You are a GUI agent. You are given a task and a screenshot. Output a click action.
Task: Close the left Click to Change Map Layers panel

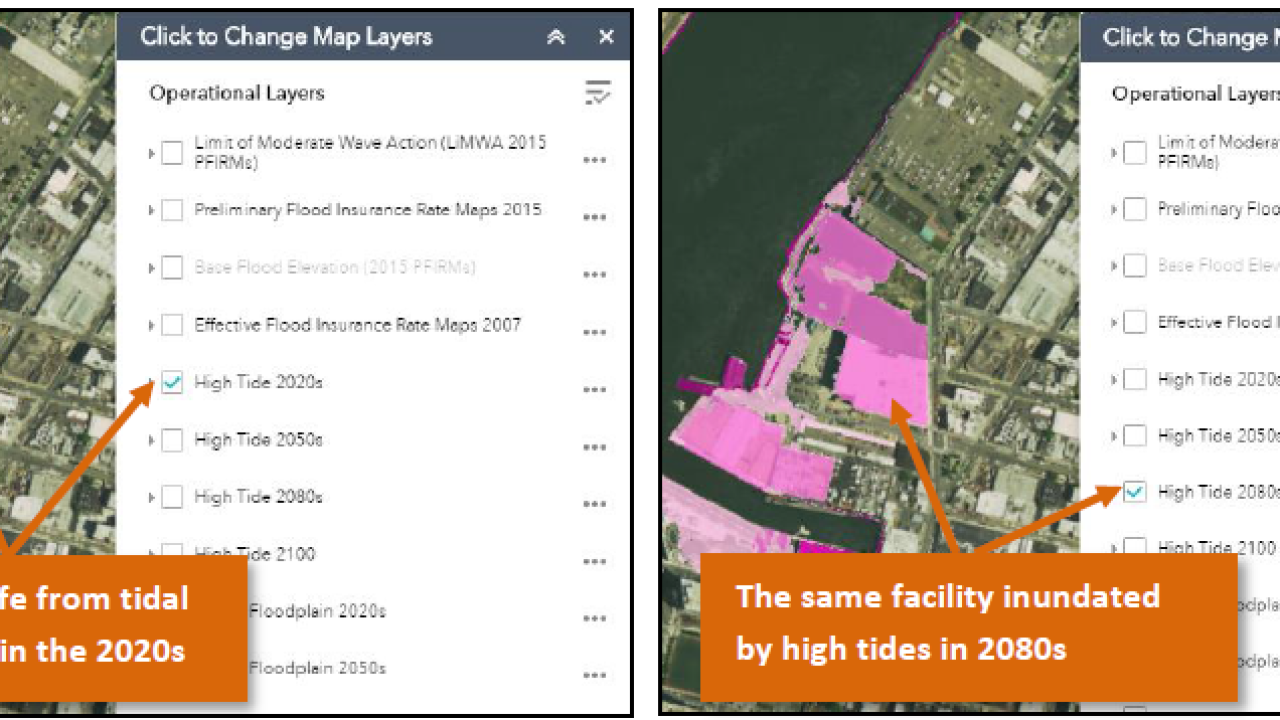click(606, 37)
